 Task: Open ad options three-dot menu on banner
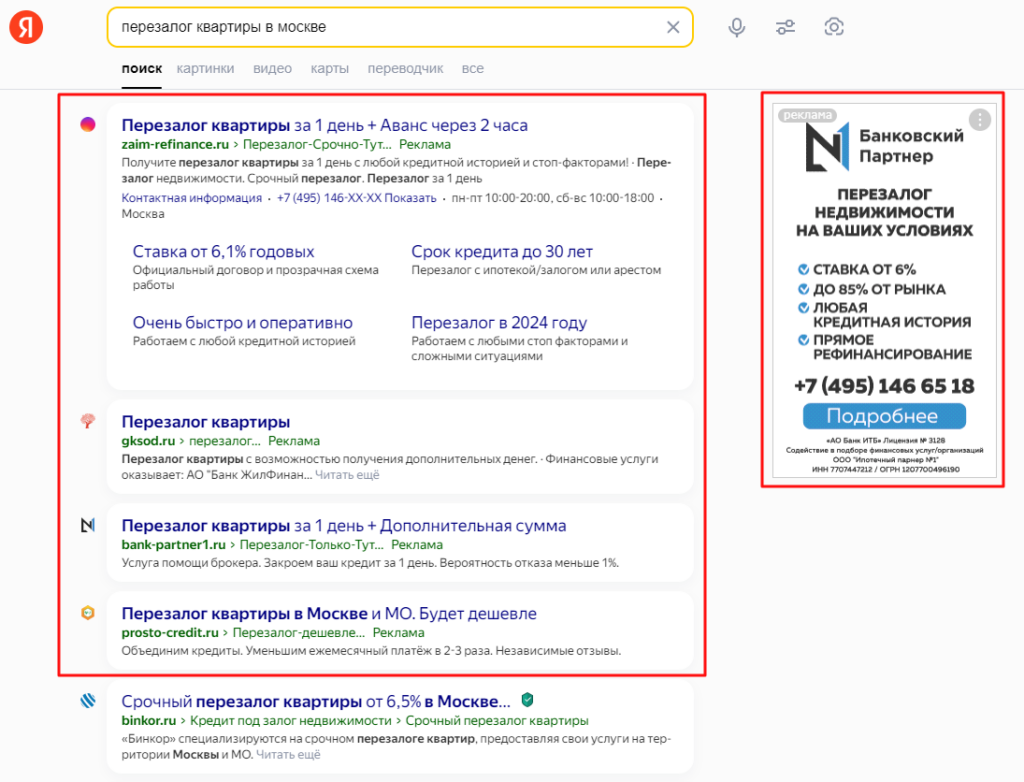click(980, 120)
